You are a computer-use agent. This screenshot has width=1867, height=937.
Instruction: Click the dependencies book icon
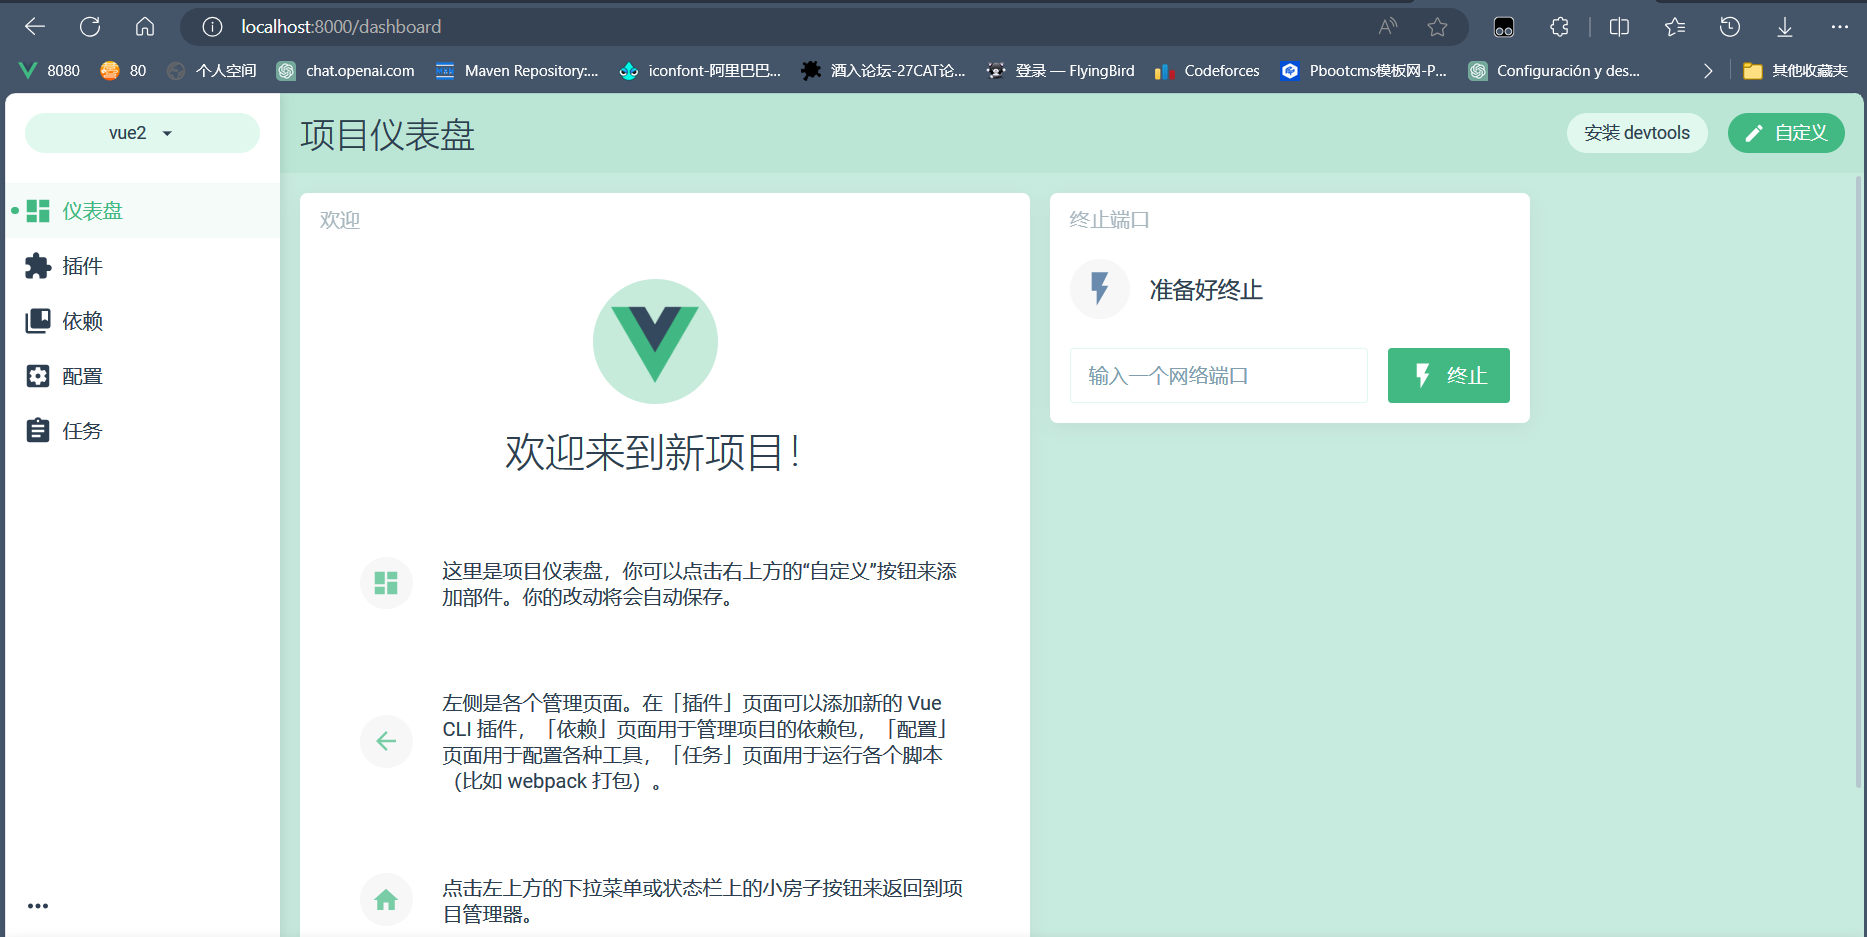38,321
